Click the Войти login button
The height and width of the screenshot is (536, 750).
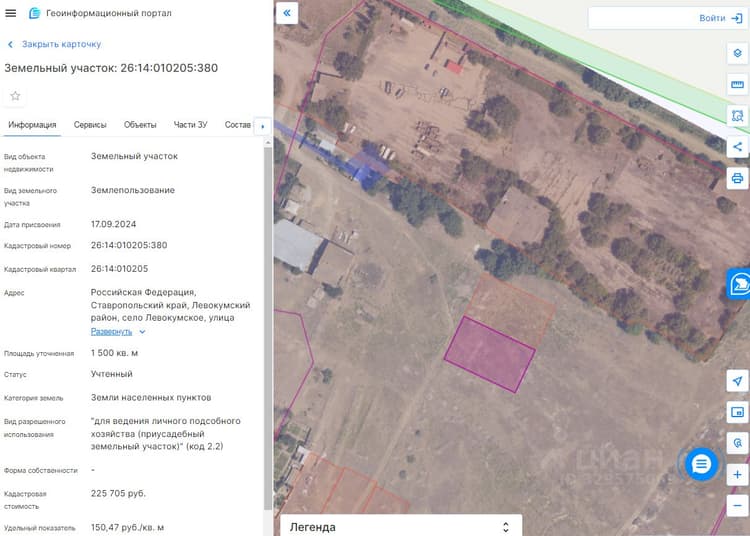pos(712,18)
